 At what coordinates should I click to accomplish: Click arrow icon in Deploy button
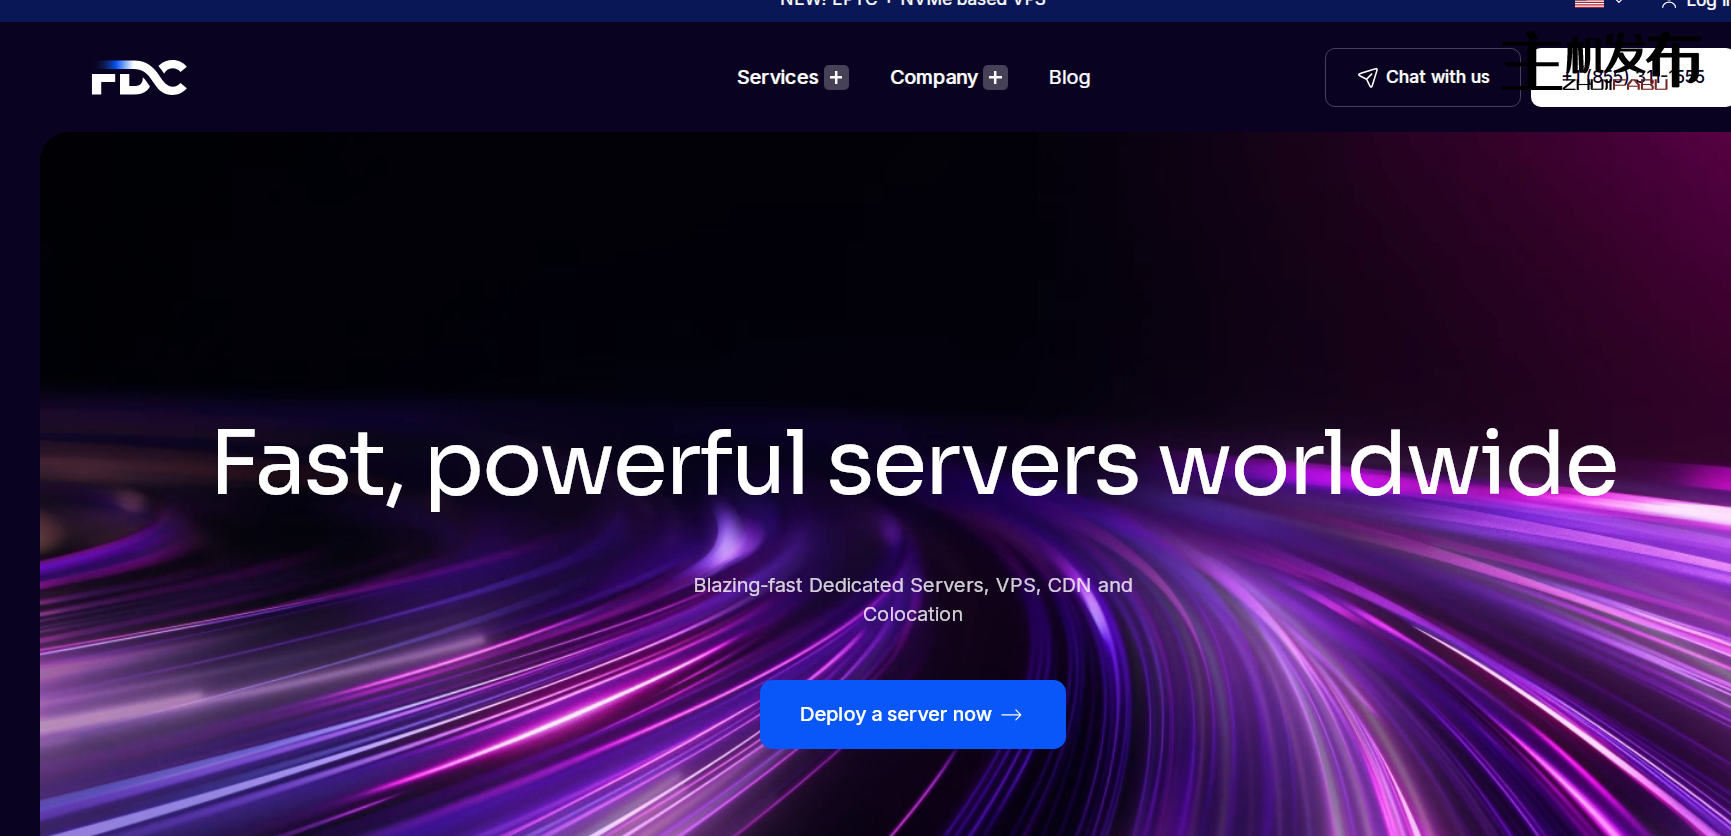1012,715
